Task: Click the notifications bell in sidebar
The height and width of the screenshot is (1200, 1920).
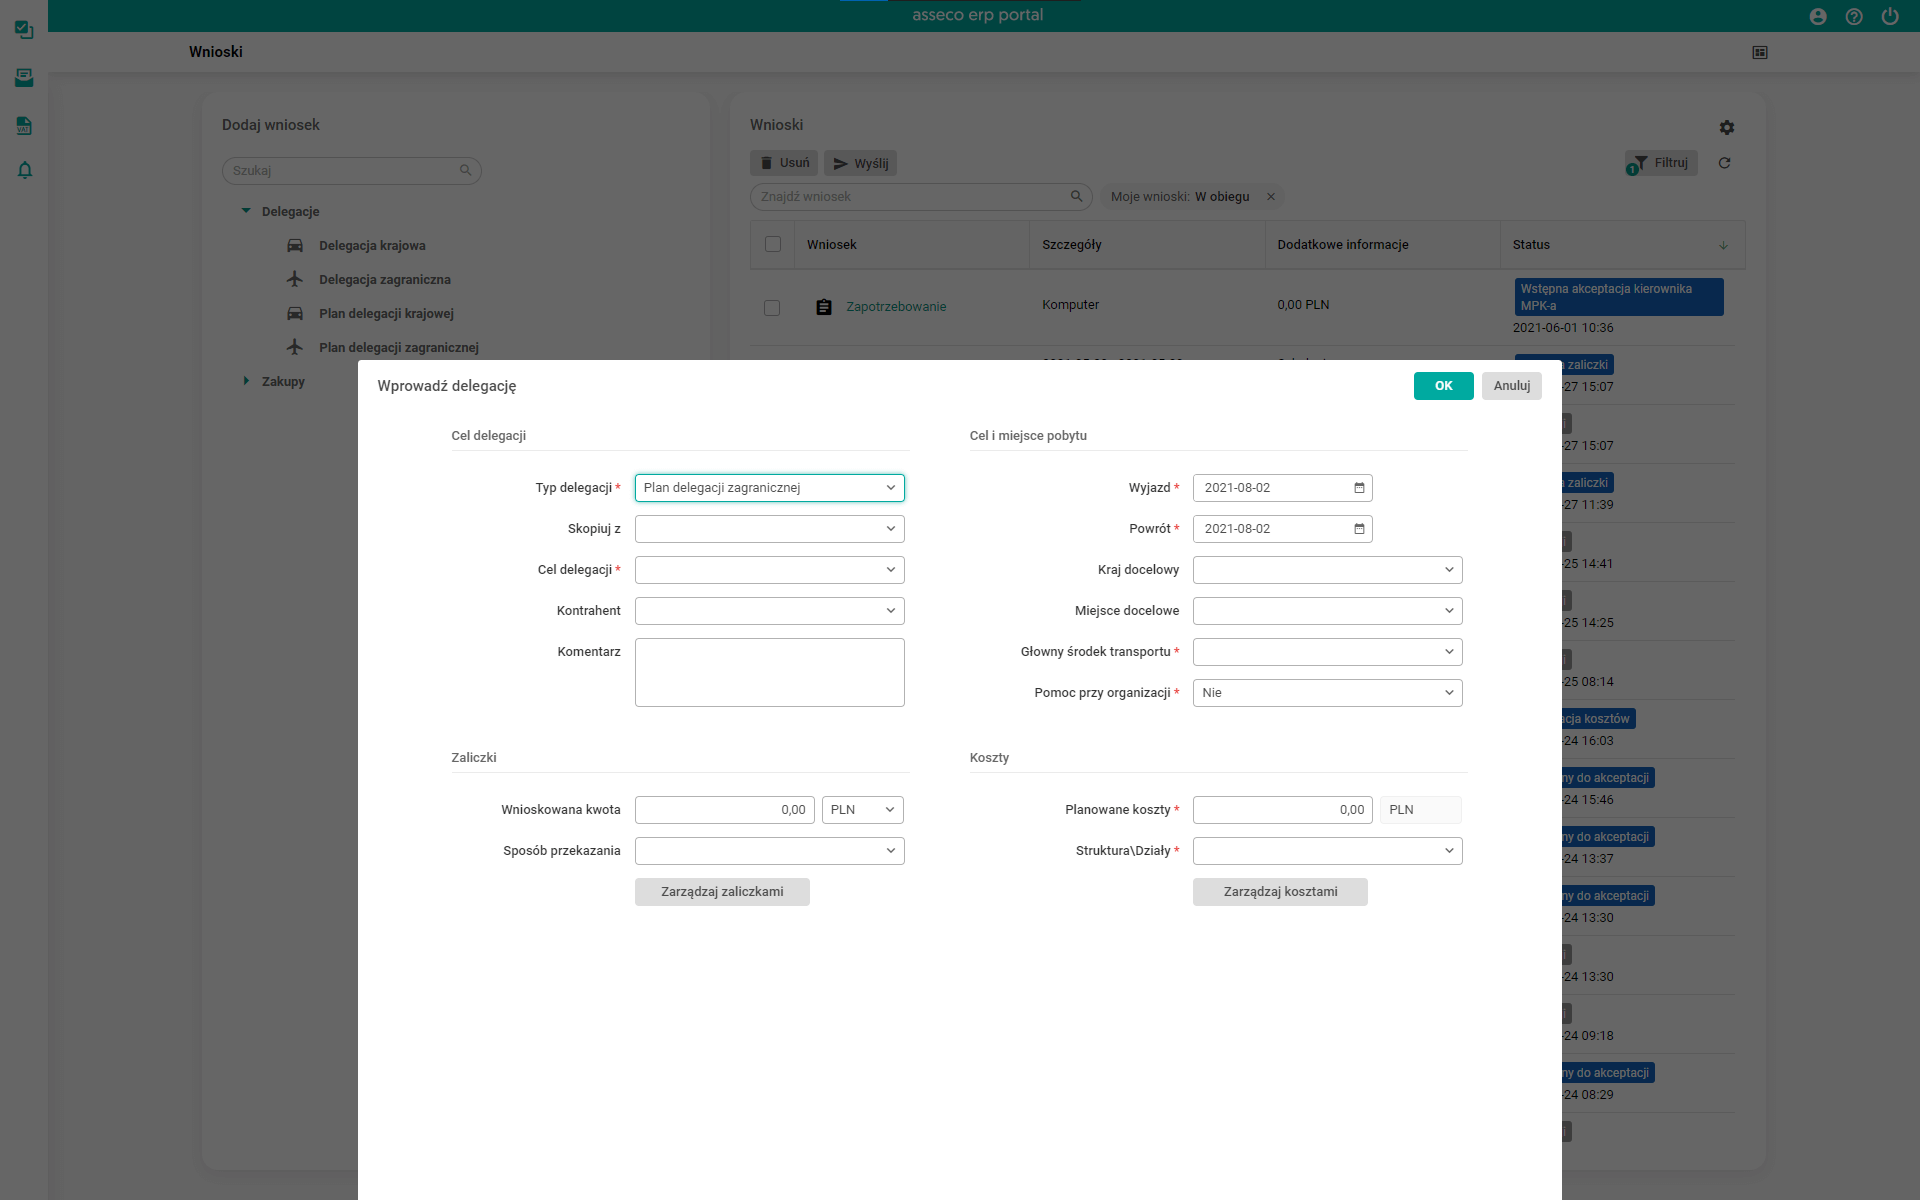Action: coord(25,170)
